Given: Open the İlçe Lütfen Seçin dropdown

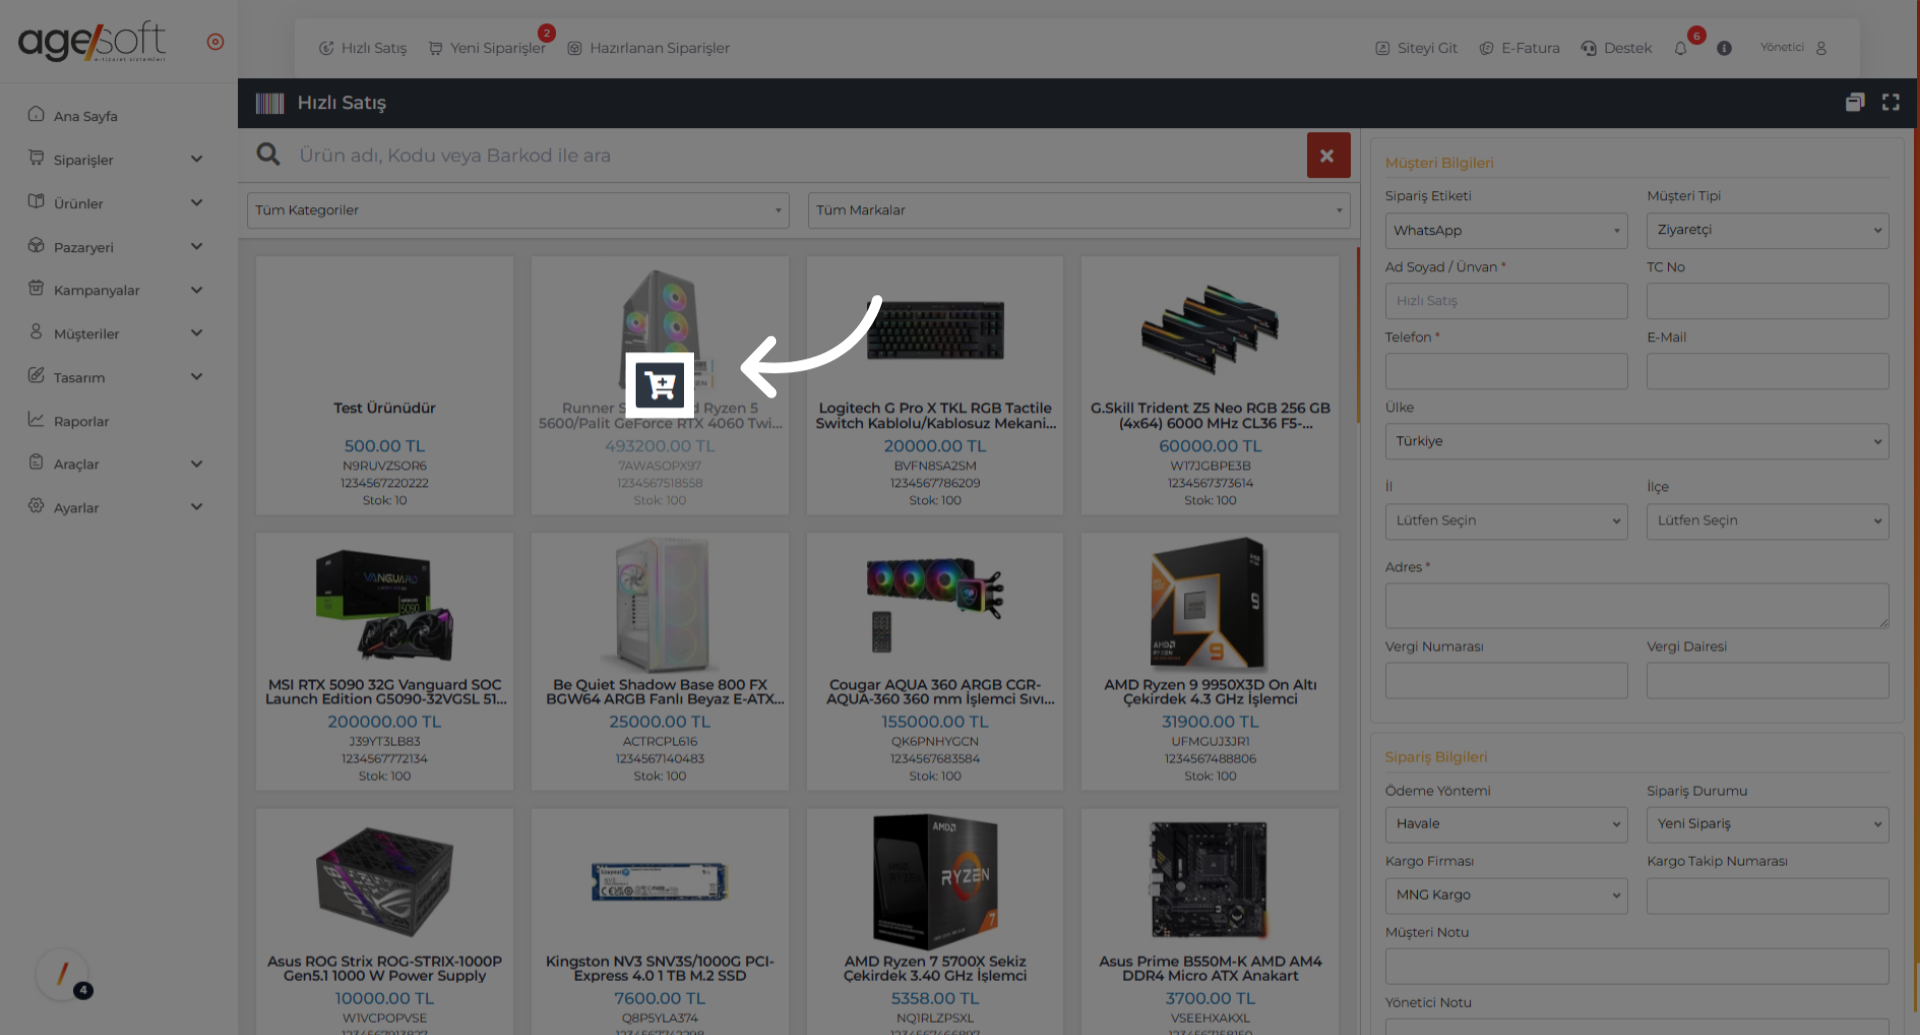Looking at the screenshot, I should point(1768,521).
